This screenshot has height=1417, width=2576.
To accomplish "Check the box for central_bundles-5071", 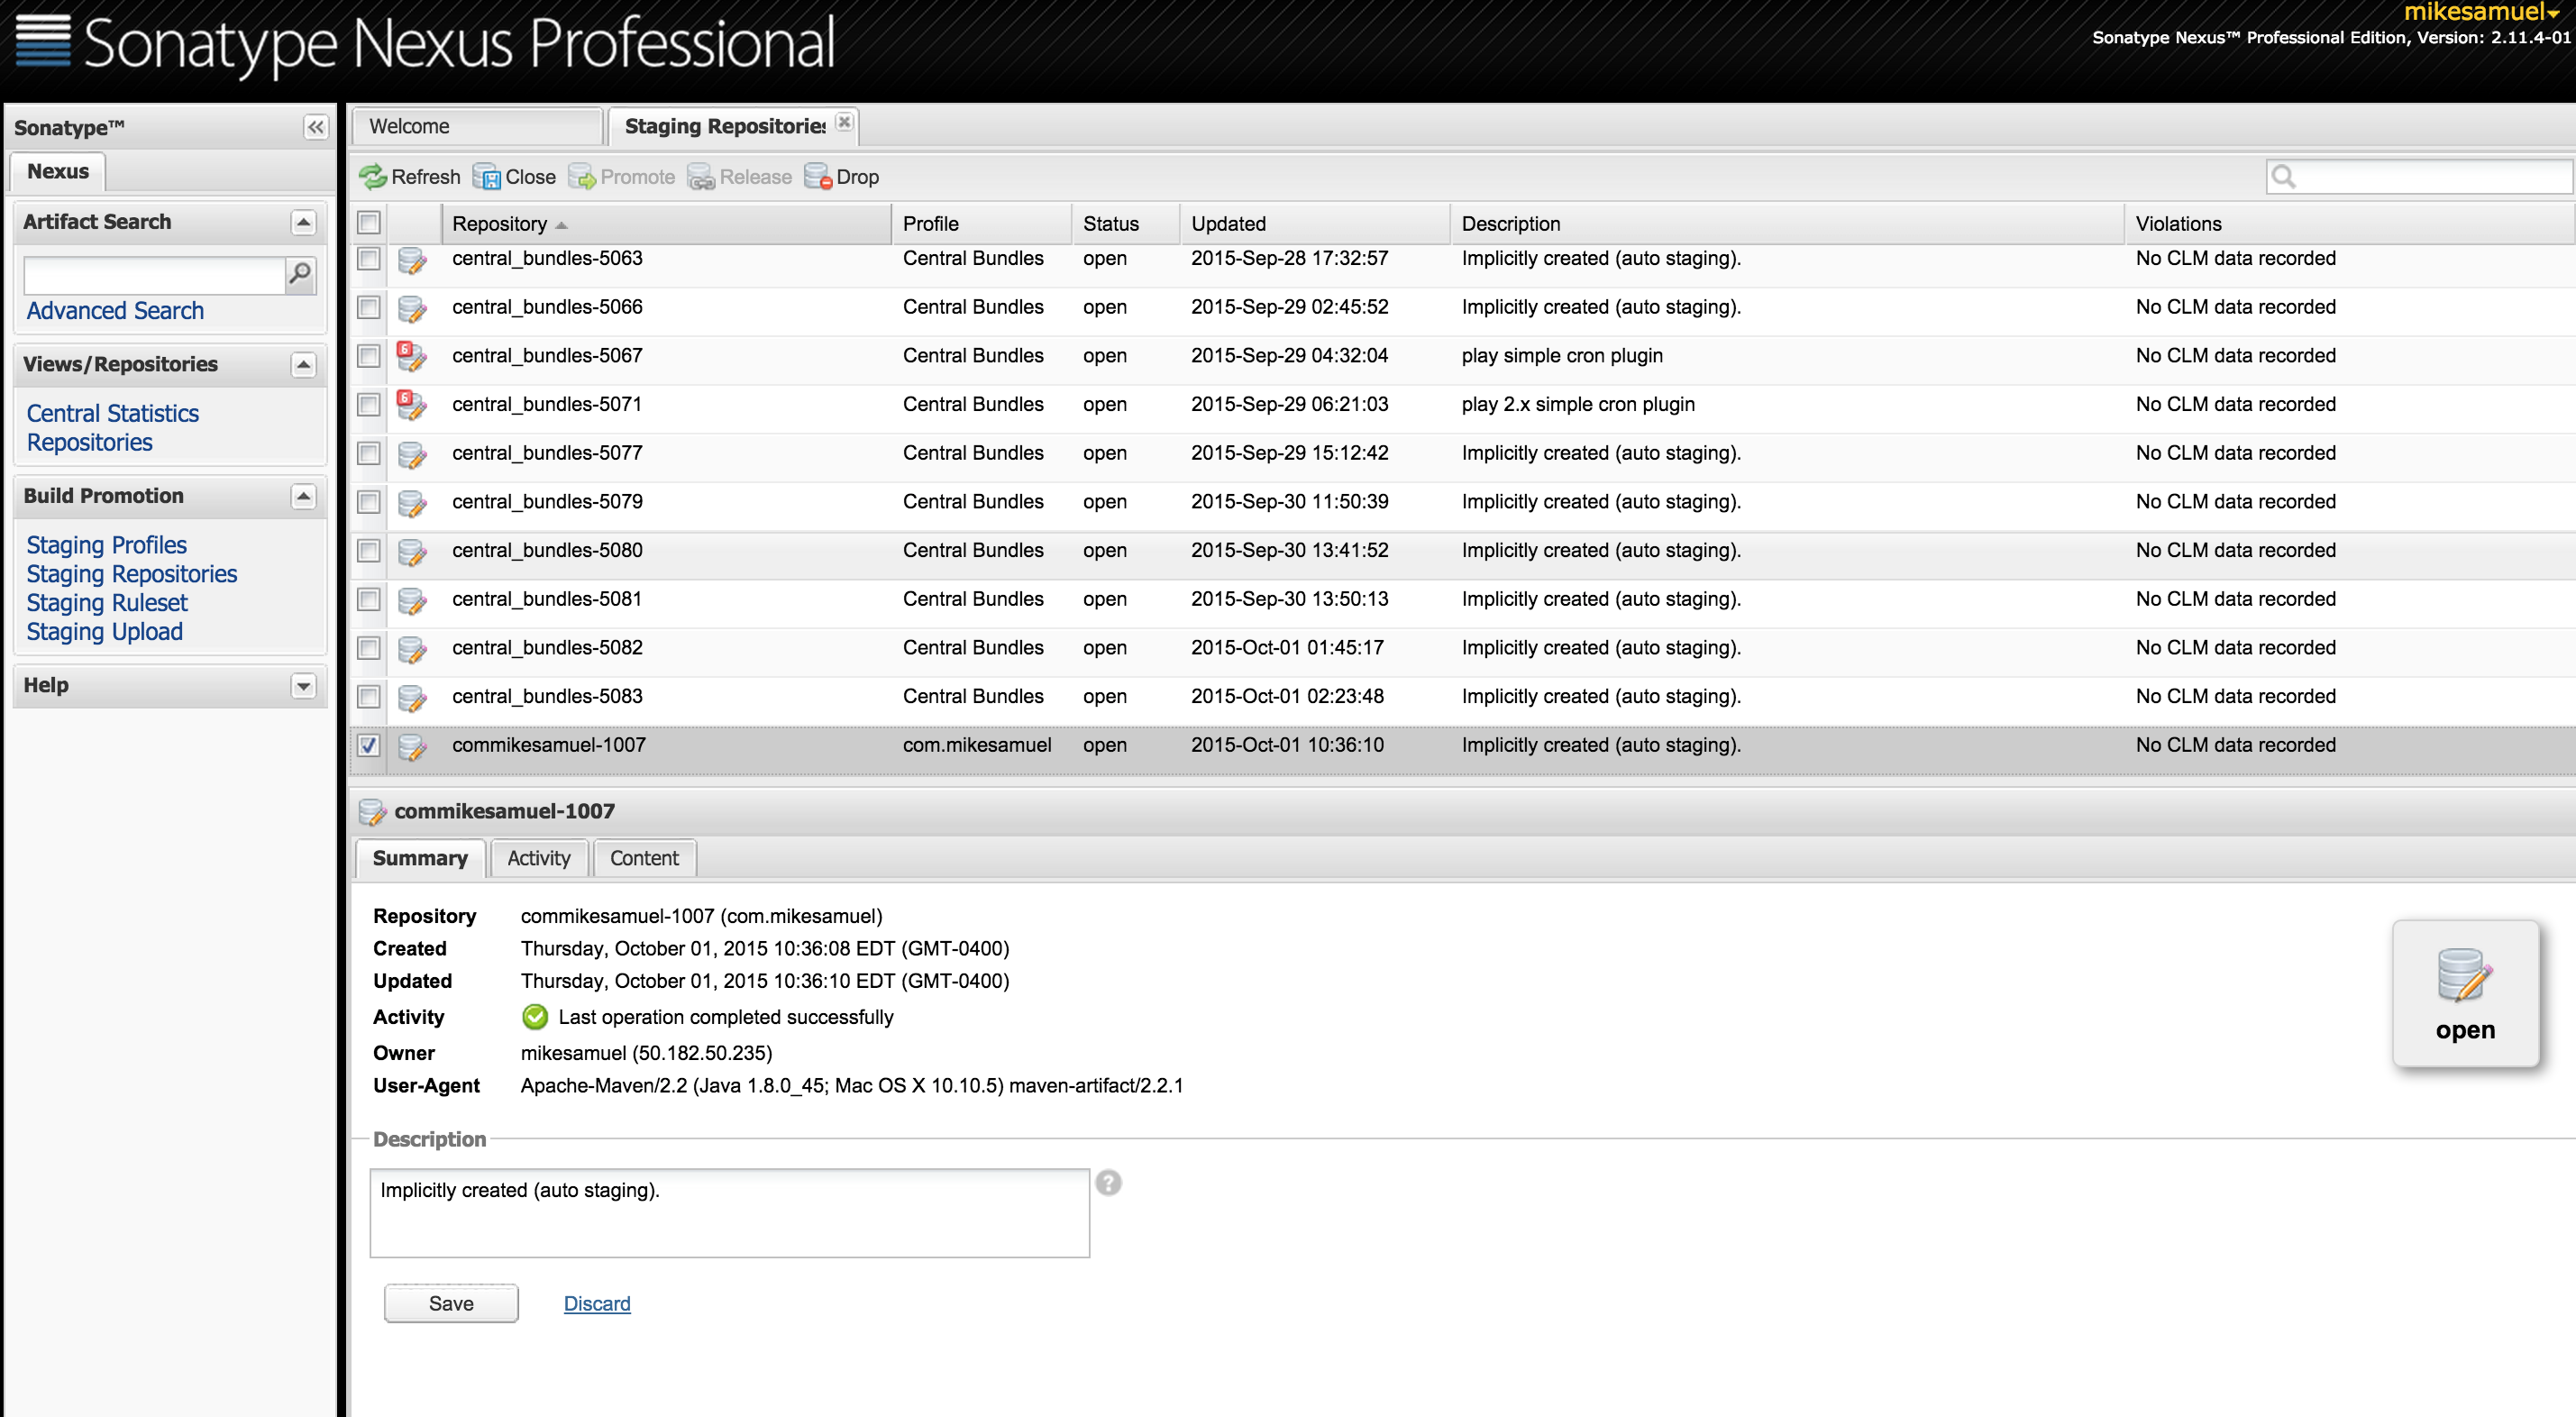I will (x=369, y=405).
